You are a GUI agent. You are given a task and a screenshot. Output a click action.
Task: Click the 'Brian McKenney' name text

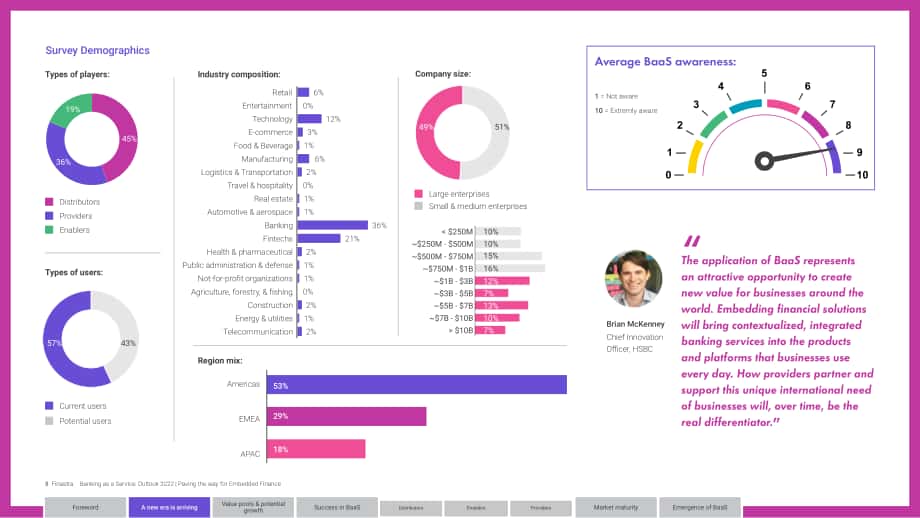click(x=635, y=324)
